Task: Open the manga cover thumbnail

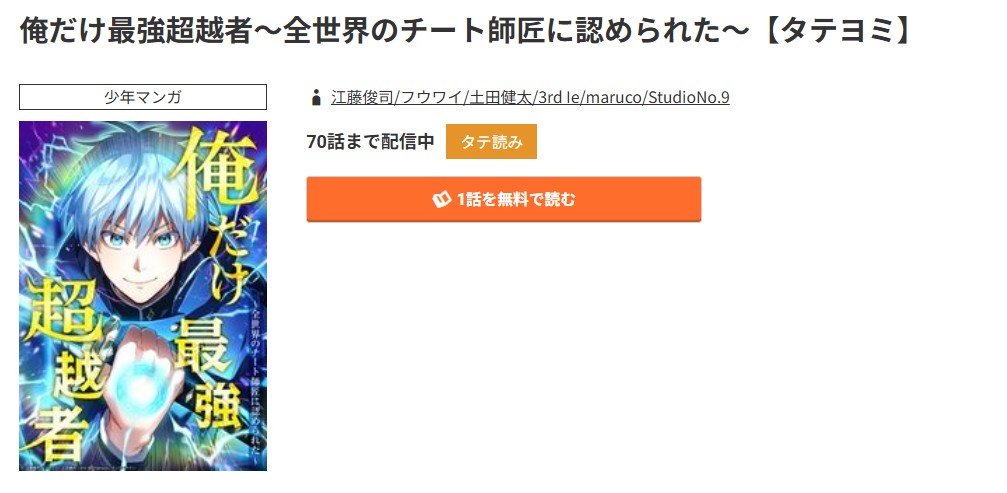Action: (143, 296)
